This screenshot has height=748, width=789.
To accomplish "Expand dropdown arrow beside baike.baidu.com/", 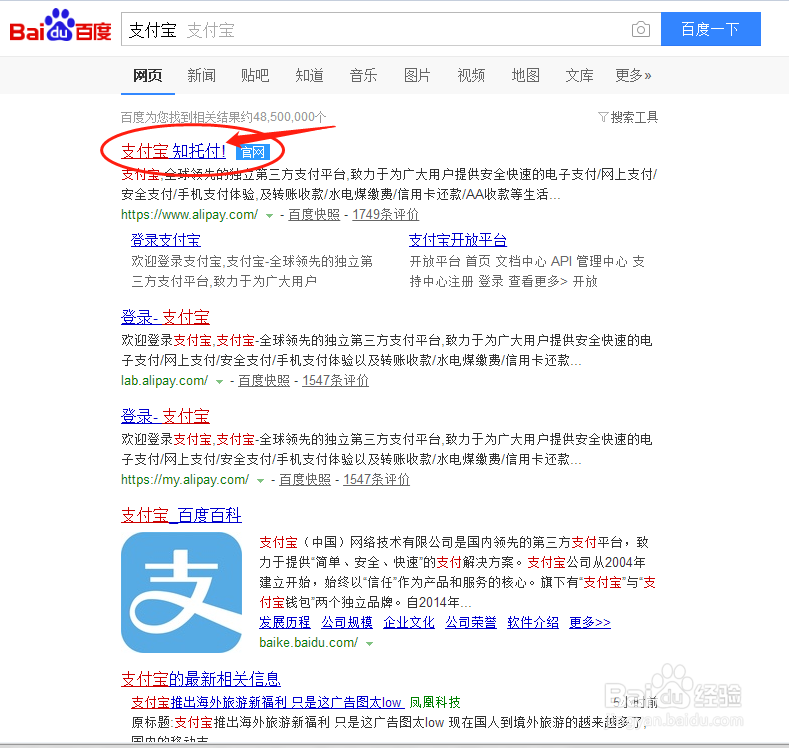I will (370, 644).
